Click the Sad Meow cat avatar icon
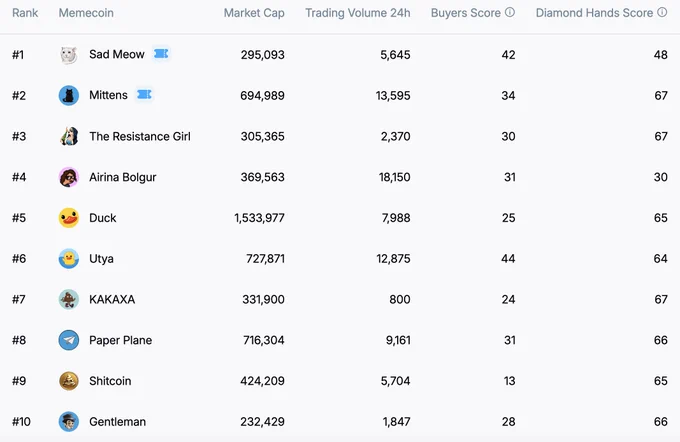This screenshot has width=680, height=442. (x=69, y=55)
